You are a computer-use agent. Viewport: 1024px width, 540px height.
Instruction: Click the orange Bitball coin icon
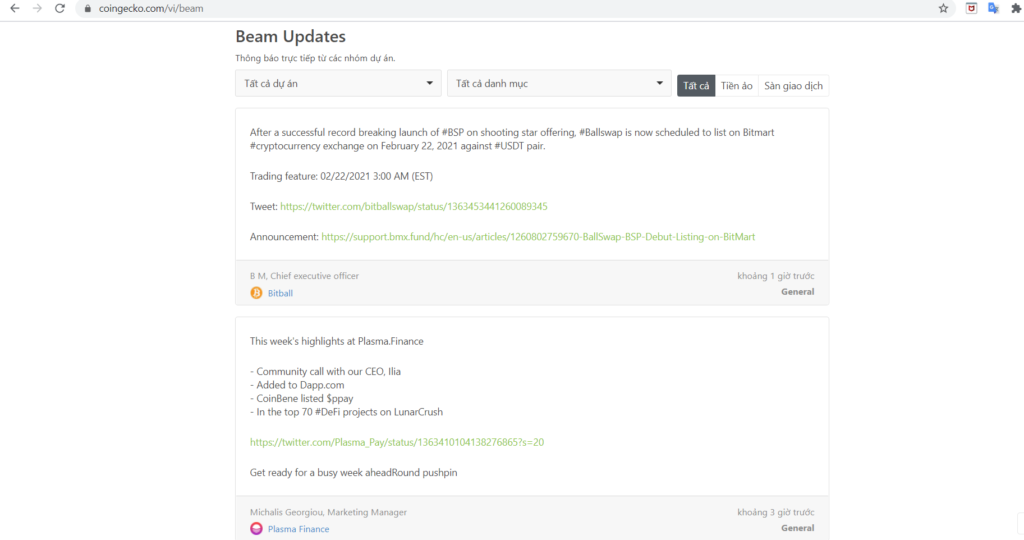256,293
